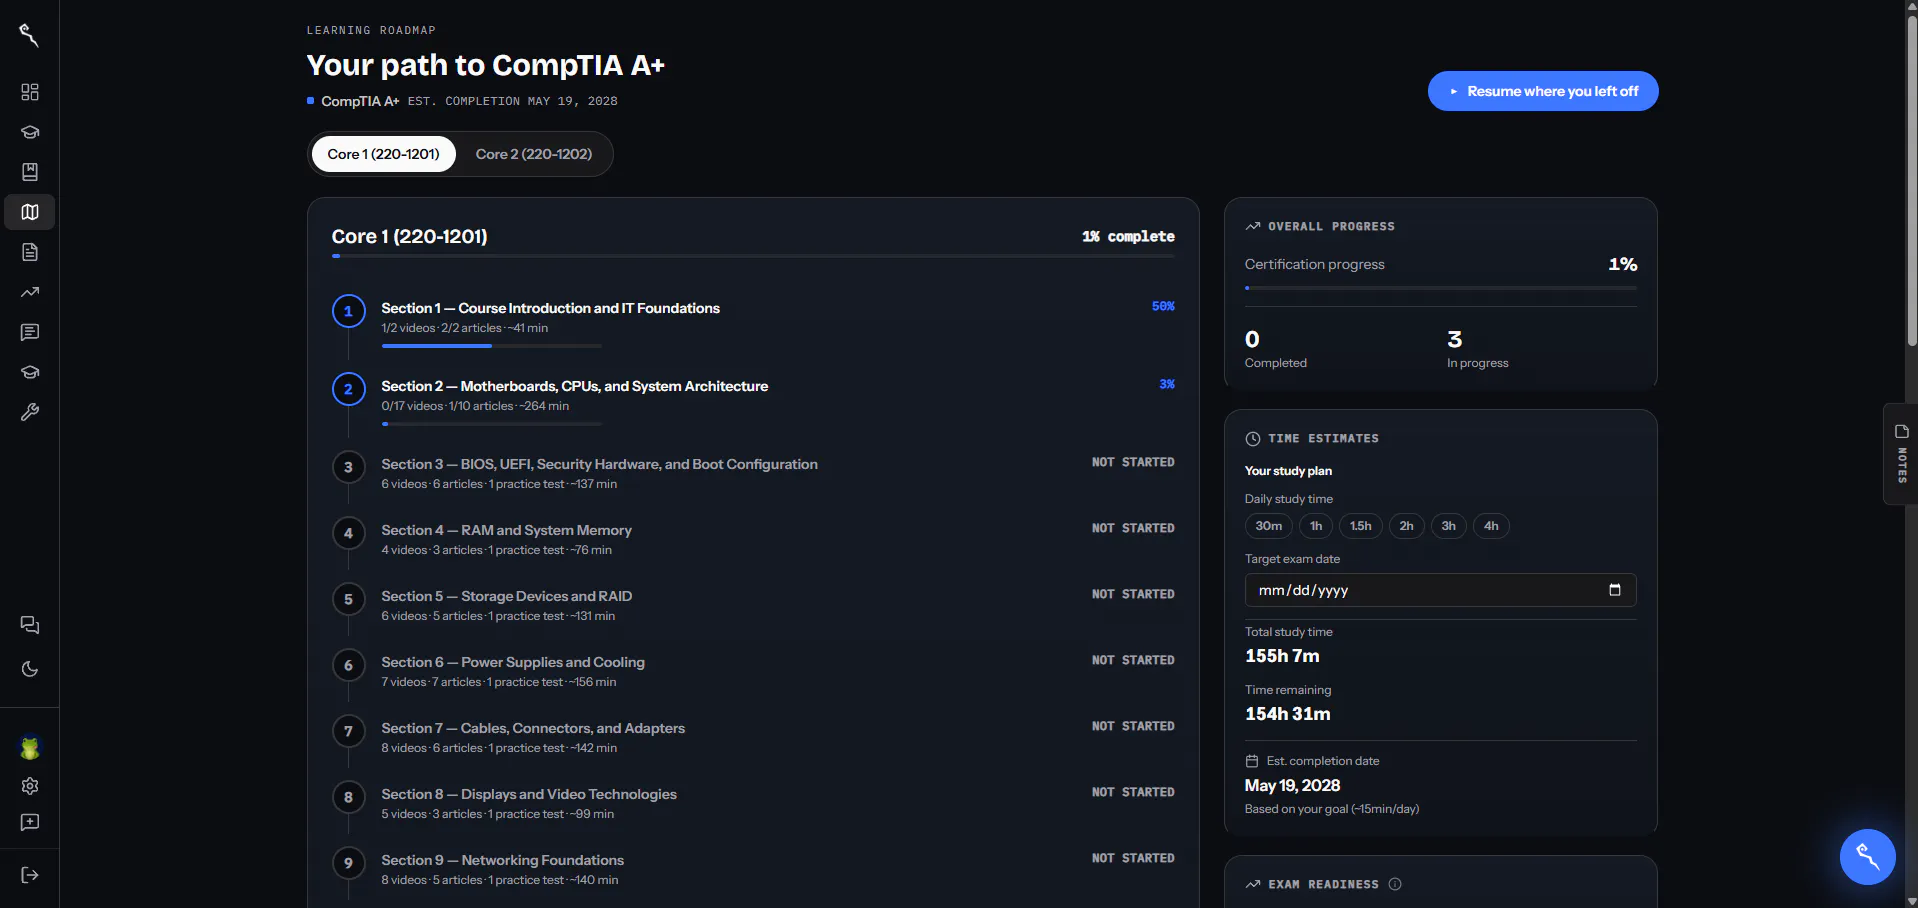The image size is (1918, 908).
Task: Open the floating blue assistant button
Action: (x=1867, y=857)
